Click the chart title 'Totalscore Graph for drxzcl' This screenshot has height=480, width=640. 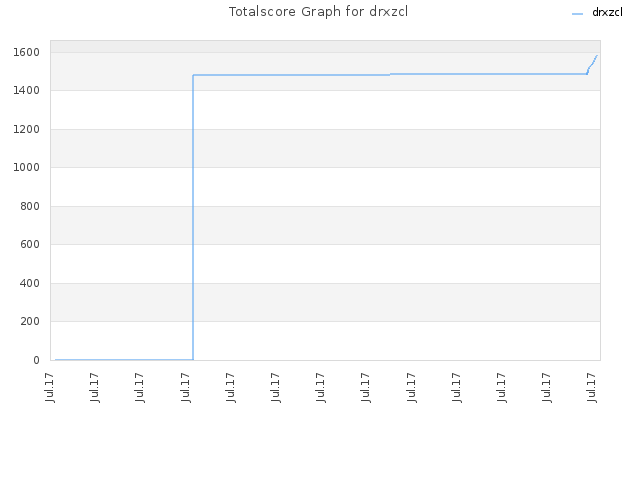tap(318, 12)
